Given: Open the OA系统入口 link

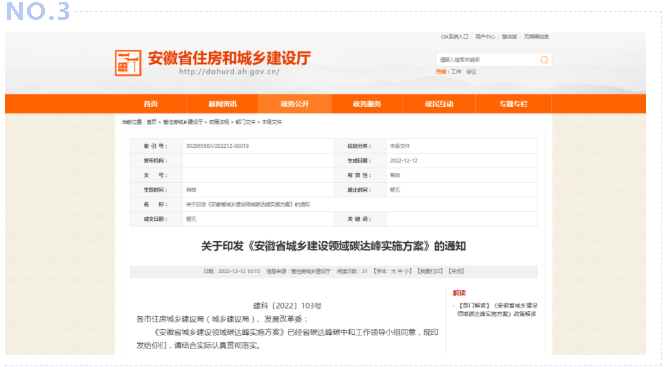Looking at the screenshot, I should coord(454,37).
